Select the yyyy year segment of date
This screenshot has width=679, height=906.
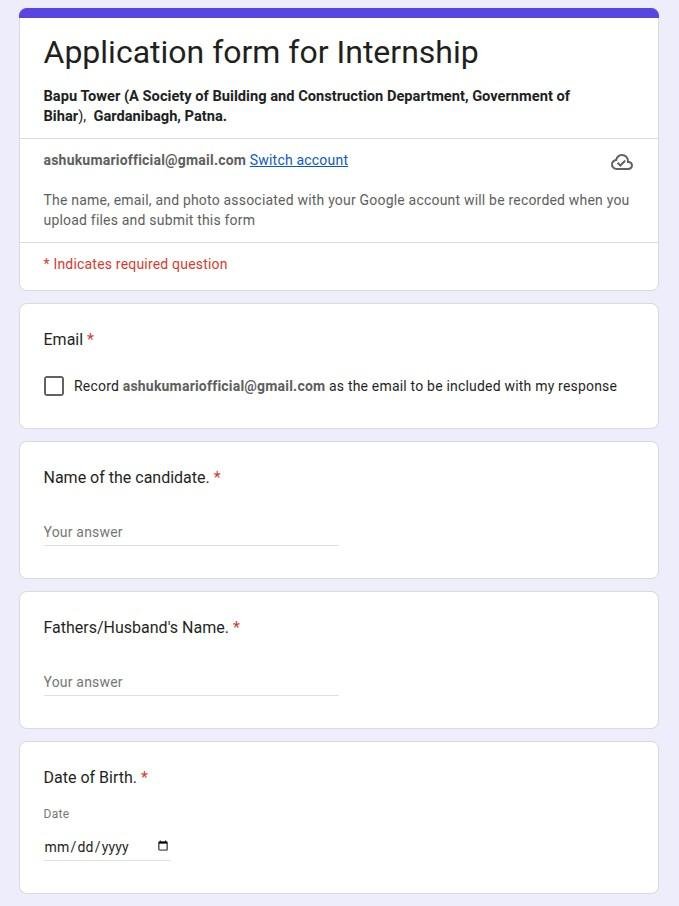pos(114,847)
